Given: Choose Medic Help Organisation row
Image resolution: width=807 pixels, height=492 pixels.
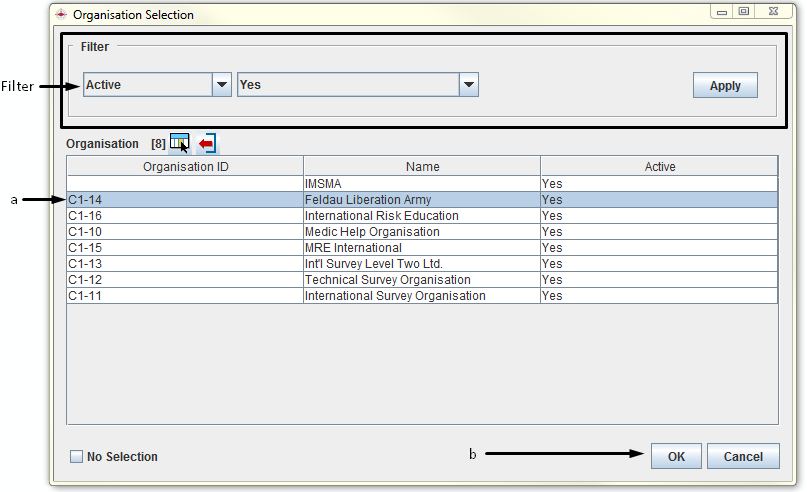Looking at the screenshot, I should pyautogui.click(x=371, y=232).
